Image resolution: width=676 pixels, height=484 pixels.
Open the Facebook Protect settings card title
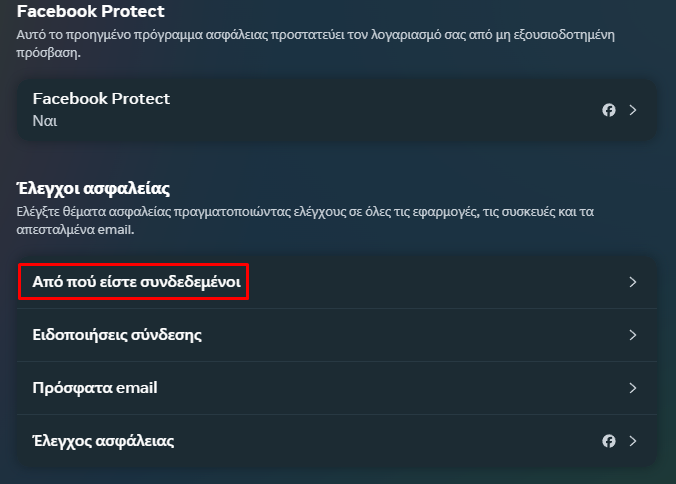coord(101,99)
